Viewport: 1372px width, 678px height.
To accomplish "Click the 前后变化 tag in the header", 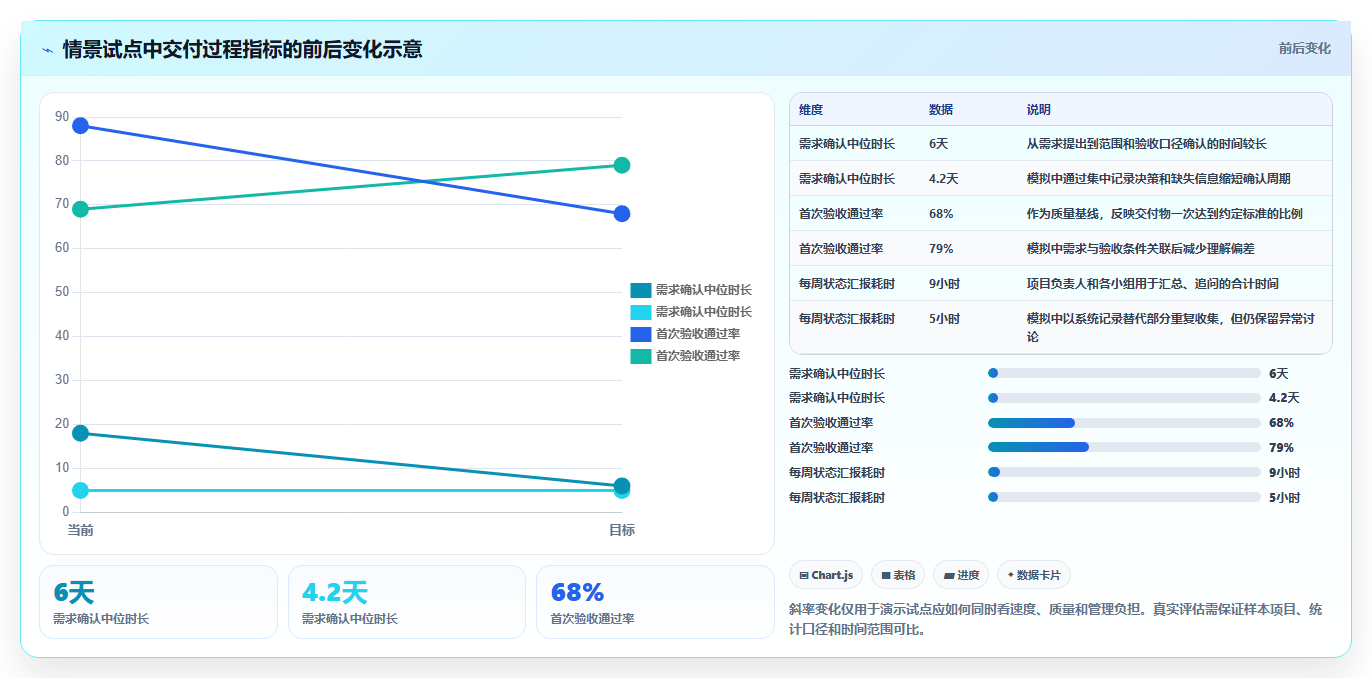I will pos(1304,48).
